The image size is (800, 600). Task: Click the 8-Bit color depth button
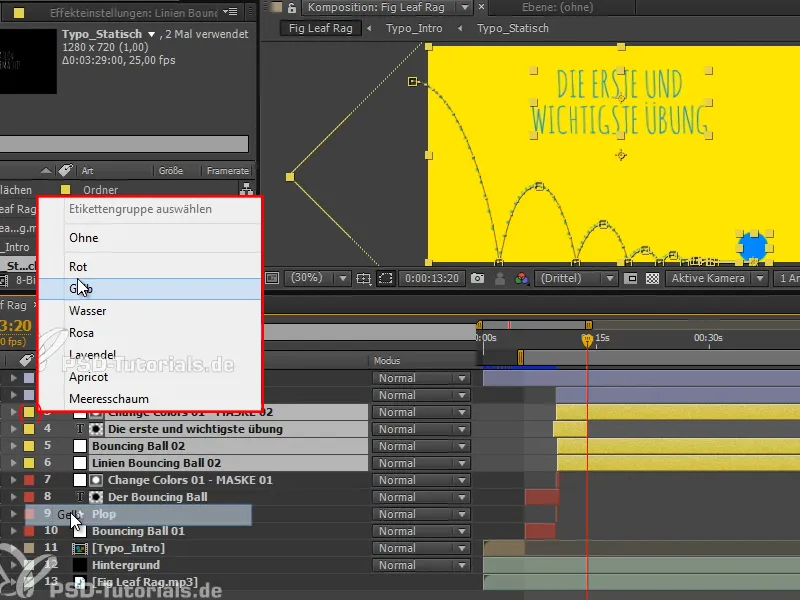25,280
